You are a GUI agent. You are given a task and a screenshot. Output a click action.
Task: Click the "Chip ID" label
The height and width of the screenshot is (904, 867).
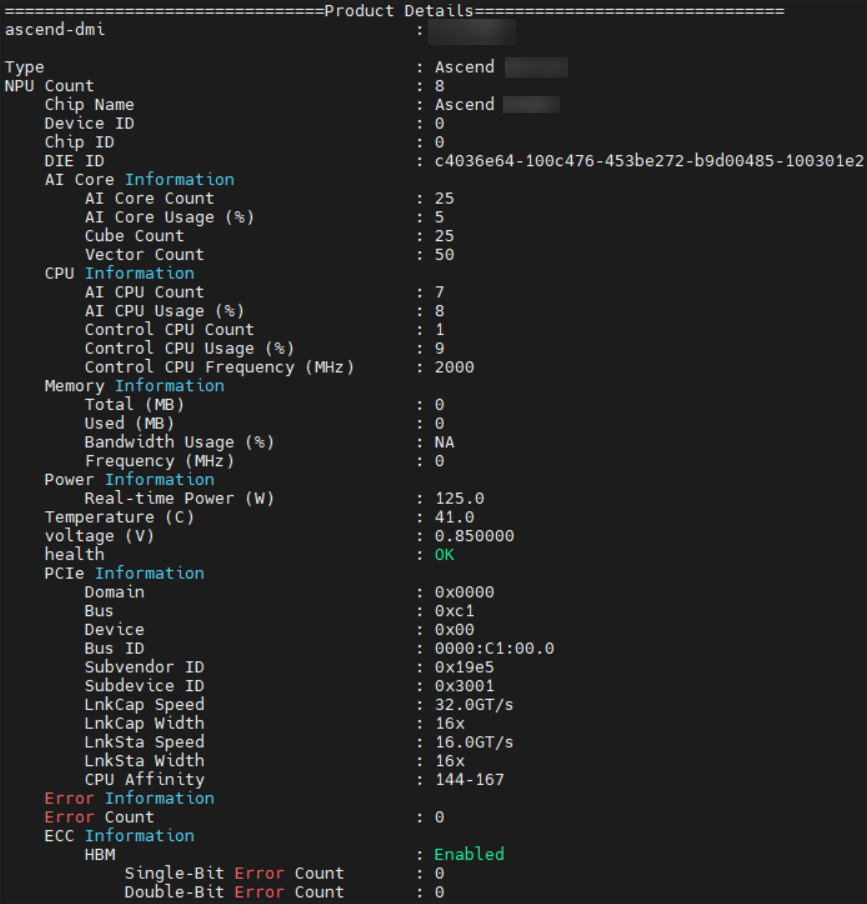pos(80,142)
